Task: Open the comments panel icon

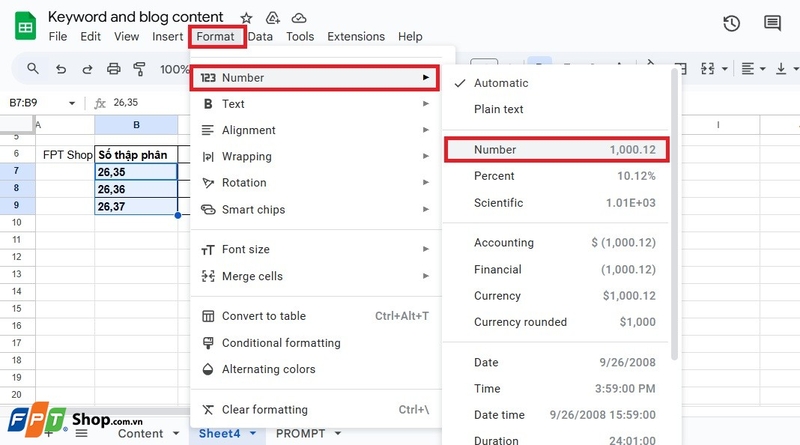Action: [x=772, y=23]
